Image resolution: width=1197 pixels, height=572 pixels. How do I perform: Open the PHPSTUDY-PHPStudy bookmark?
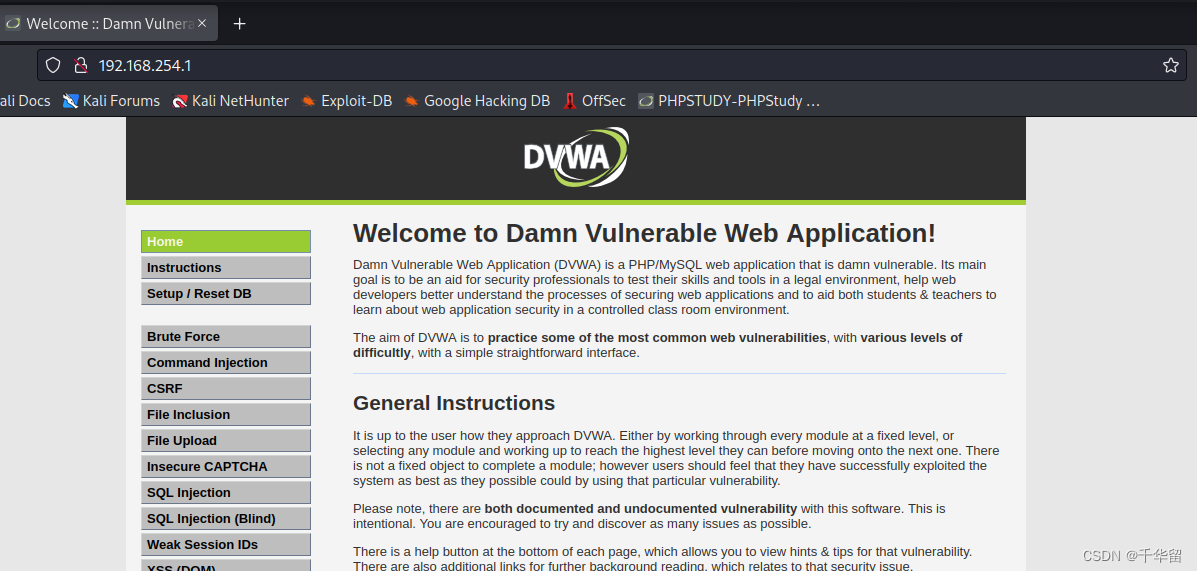[x=729, y=101]
